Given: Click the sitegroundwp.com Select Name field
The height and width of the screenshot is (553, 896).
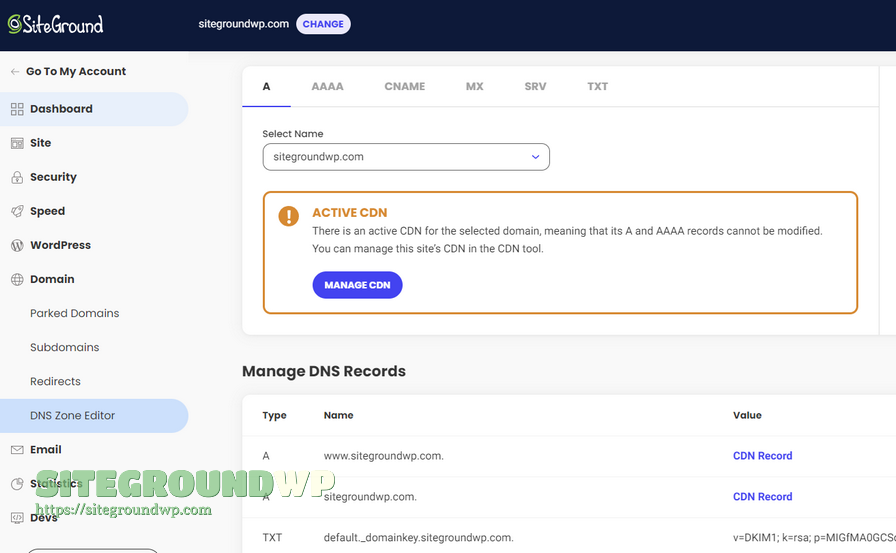Looking at the screenshot, I should click(406, 157).
